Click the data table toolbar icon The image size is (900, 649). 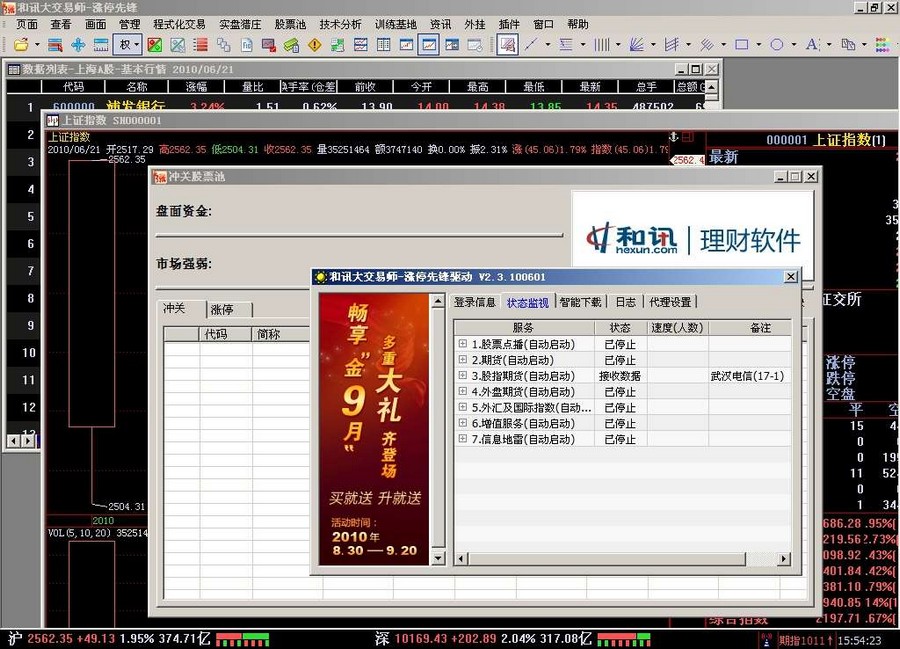(x=382, y=45)
